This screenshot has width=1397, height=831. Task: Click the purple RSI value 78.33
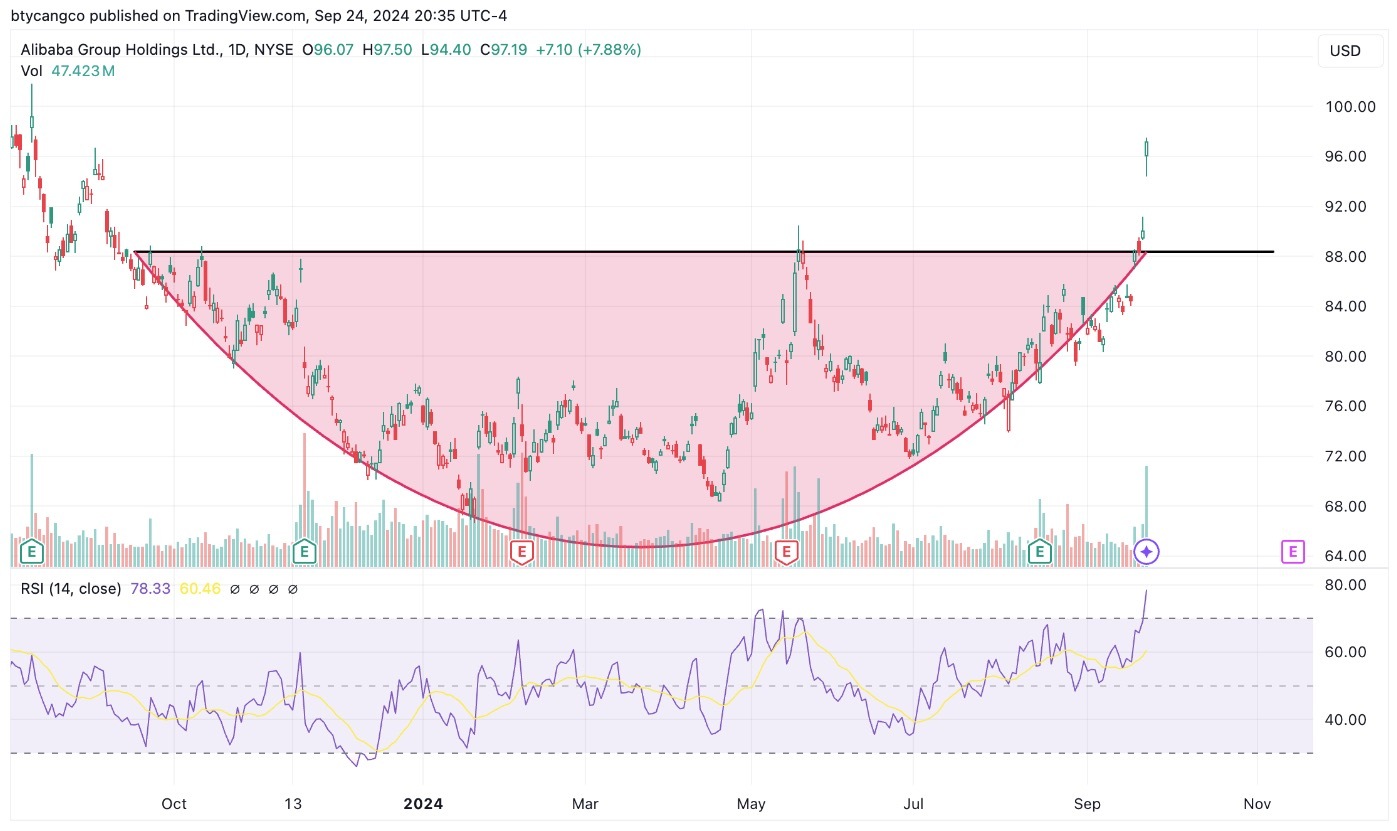tap(150, 589)
